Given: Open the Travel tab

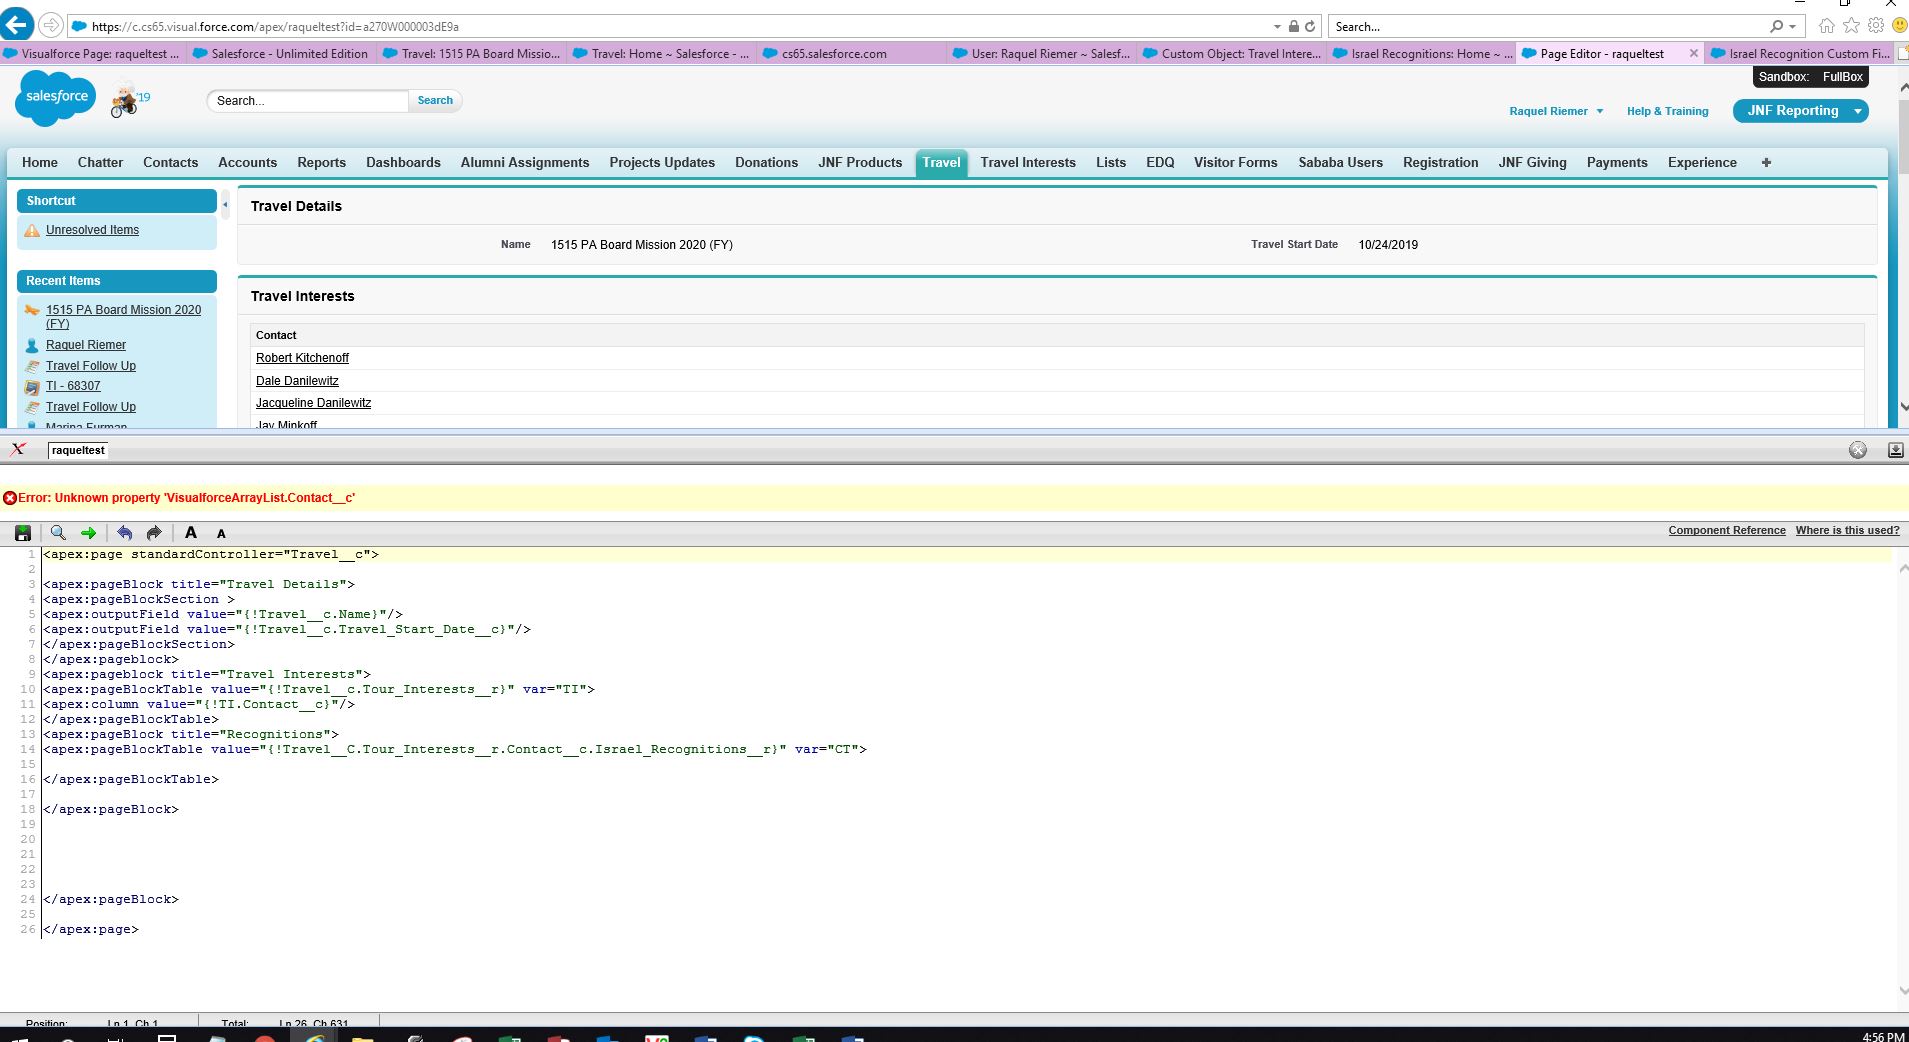Looking at the screenshot, I should (941, 162).
